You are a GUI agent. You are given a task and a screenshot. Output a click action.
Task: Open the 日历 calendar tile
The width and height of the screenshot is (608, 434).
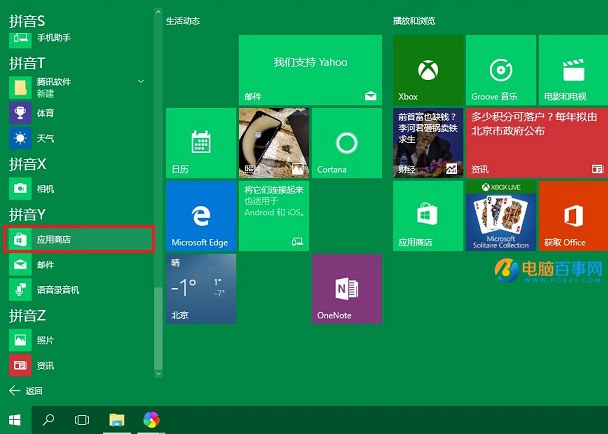coord(201,143)
